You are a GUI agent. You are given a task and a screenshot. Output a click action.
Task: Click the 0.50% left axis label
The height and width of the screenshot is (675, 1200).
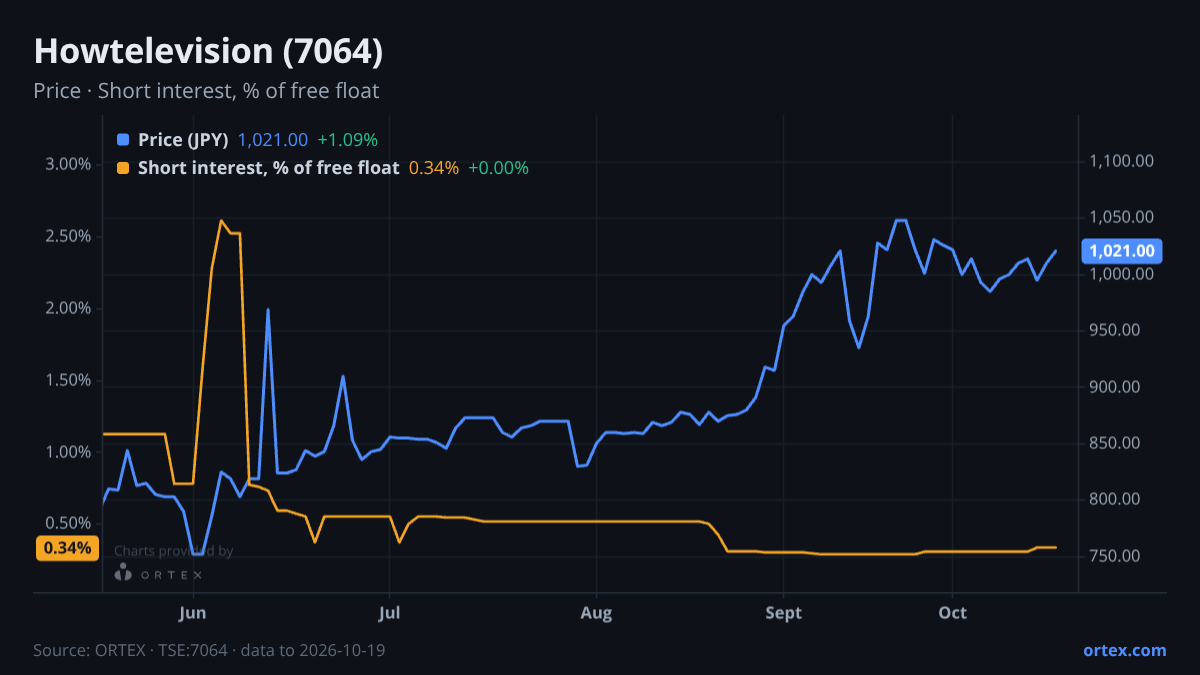[x=68, y=524]
